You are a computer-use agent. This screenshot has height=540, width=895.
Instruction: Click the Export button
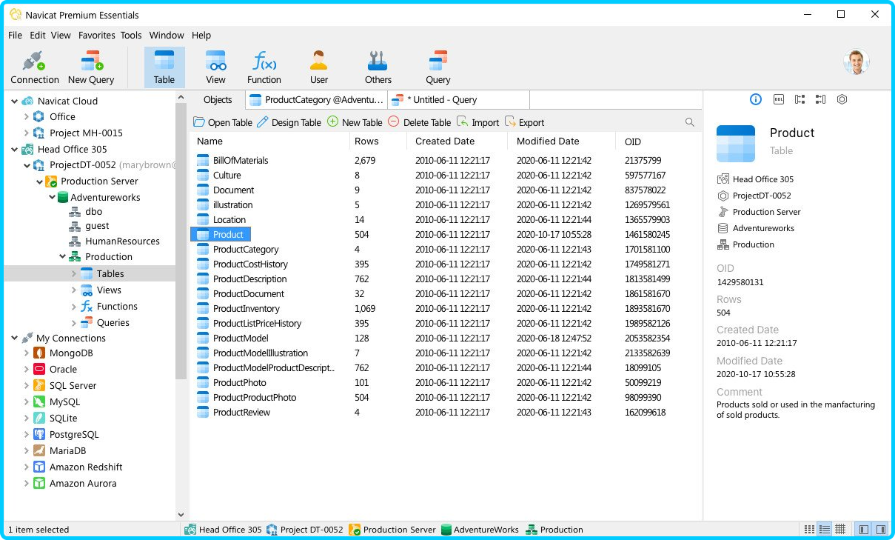click(x=524, y=122)
